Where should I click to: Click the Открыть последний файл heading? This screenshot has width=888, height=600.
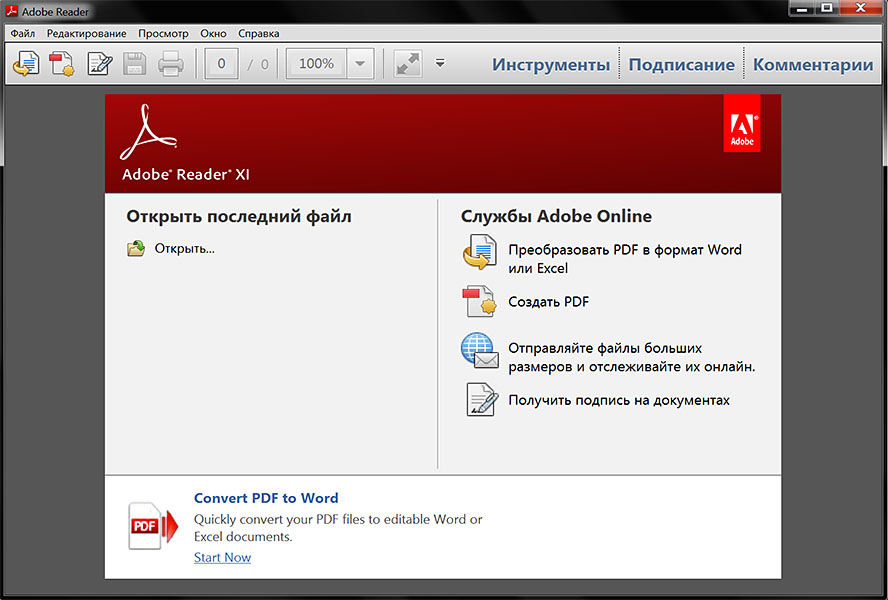[239, 216]
